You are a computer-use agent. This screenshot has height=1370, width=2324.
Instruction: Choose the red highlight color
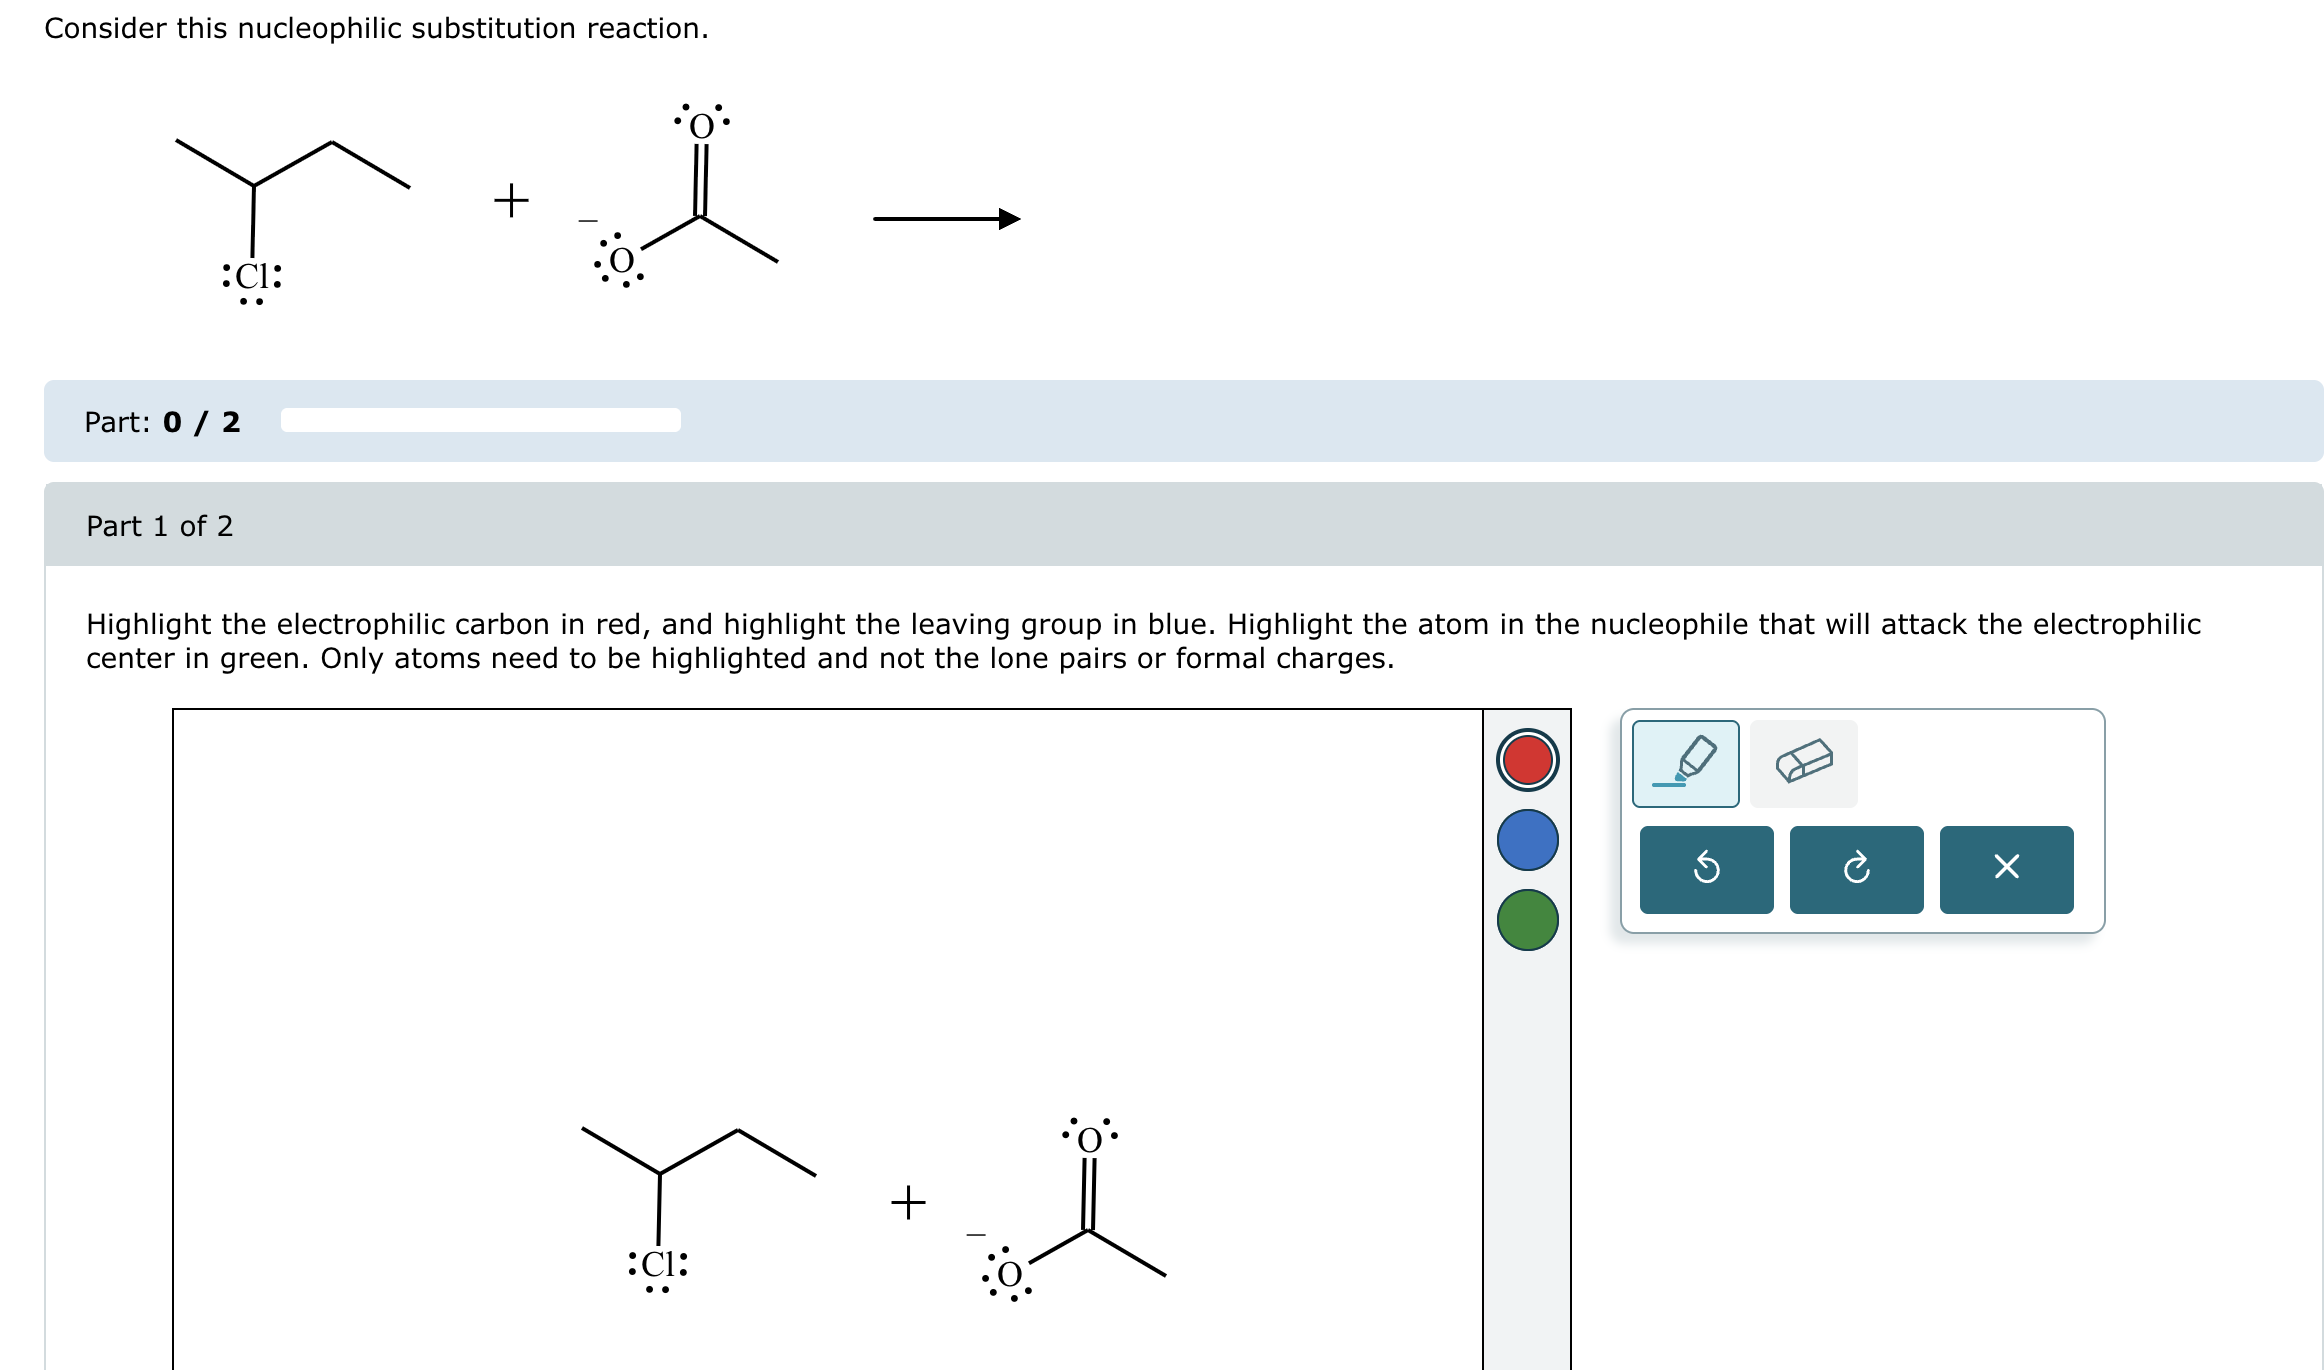coord(1527,760)
